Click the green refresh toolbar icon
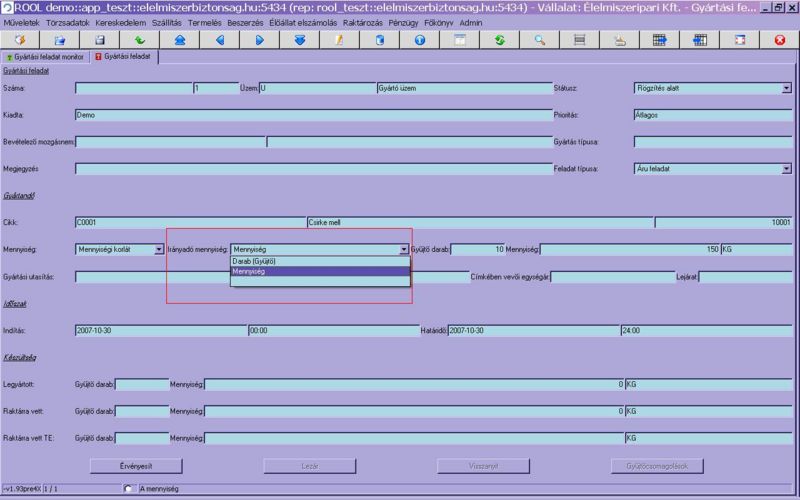Image resolution: width=800 pixels, height=500 pixels. 499,40
